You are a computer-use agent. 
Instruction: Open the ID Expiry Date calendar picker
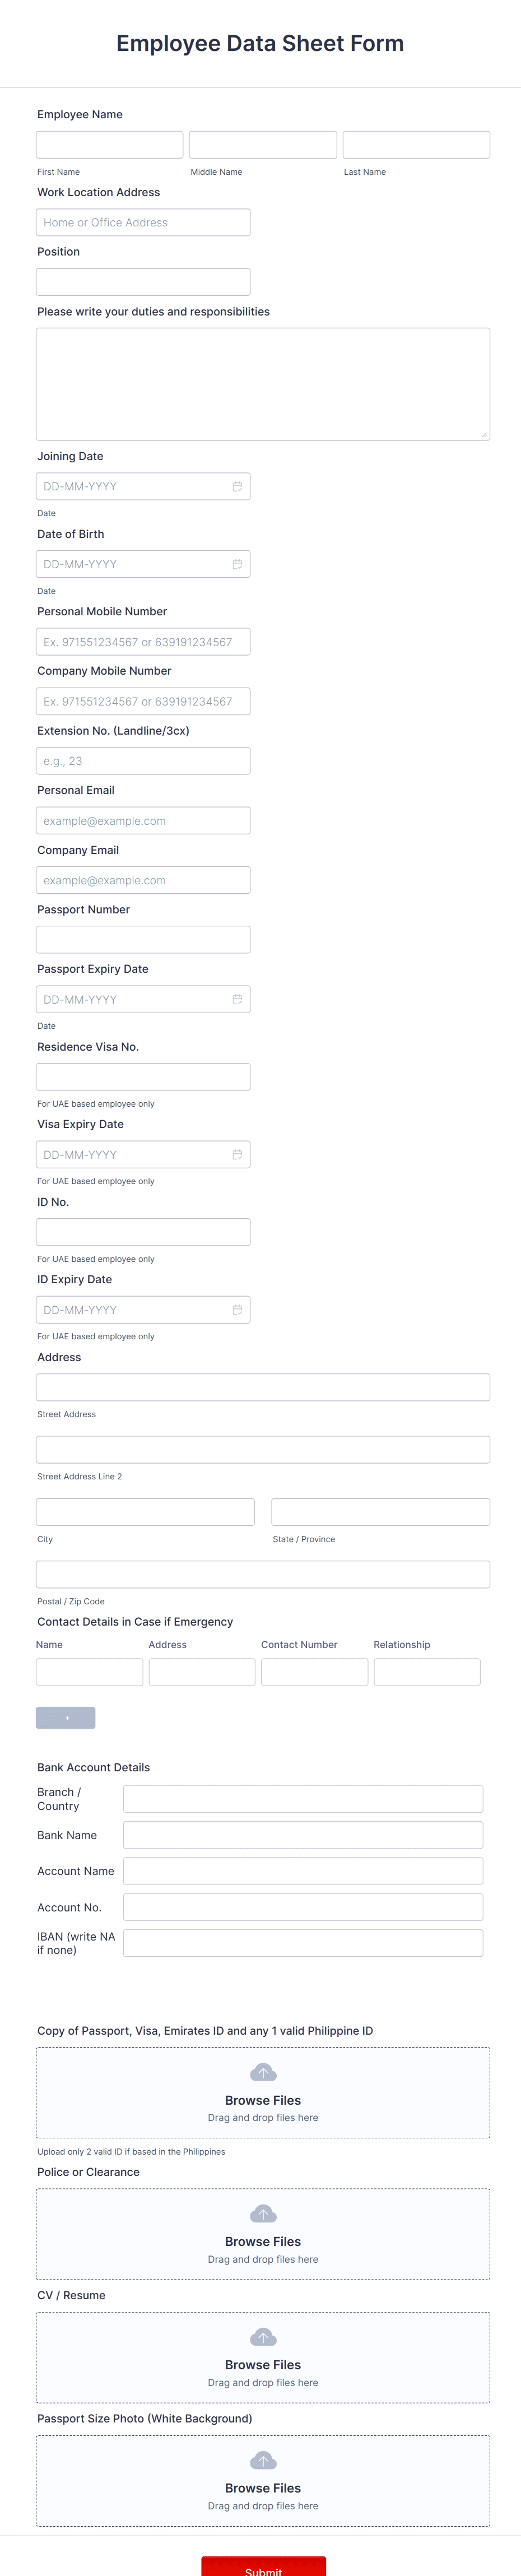(238, 1309)
